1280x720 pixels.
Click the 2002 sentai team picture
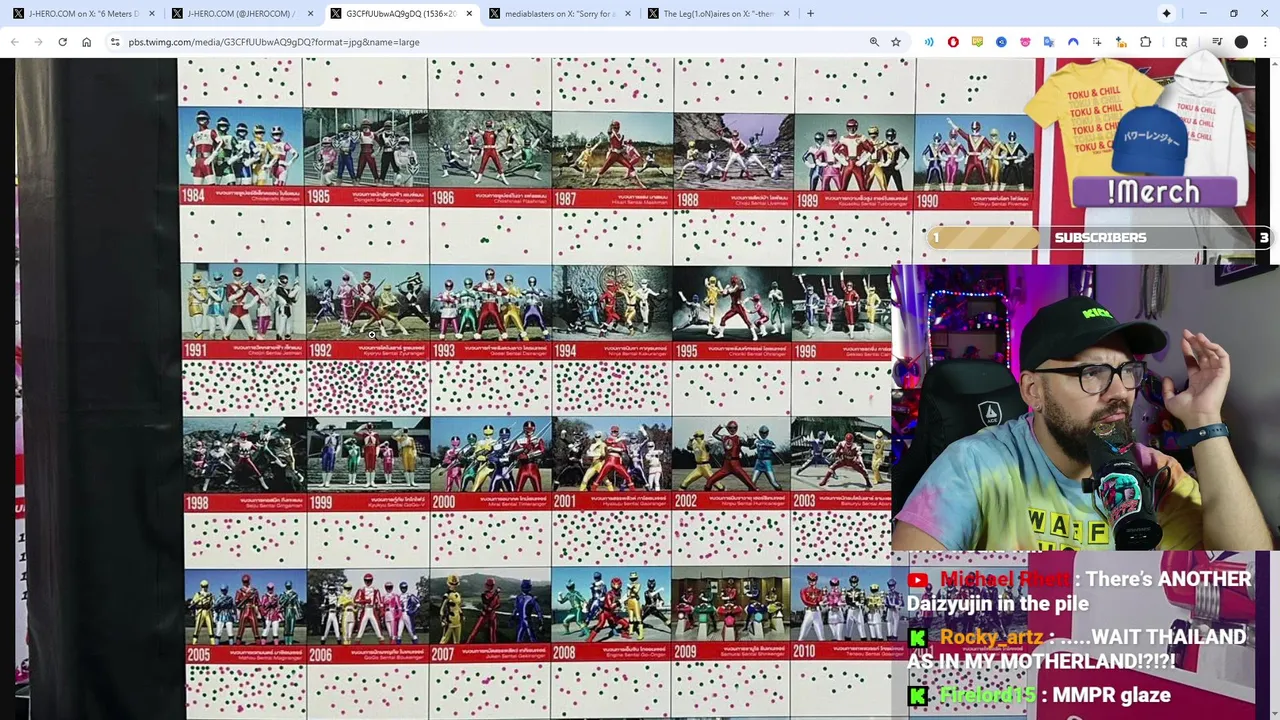(x=733, y=456)
